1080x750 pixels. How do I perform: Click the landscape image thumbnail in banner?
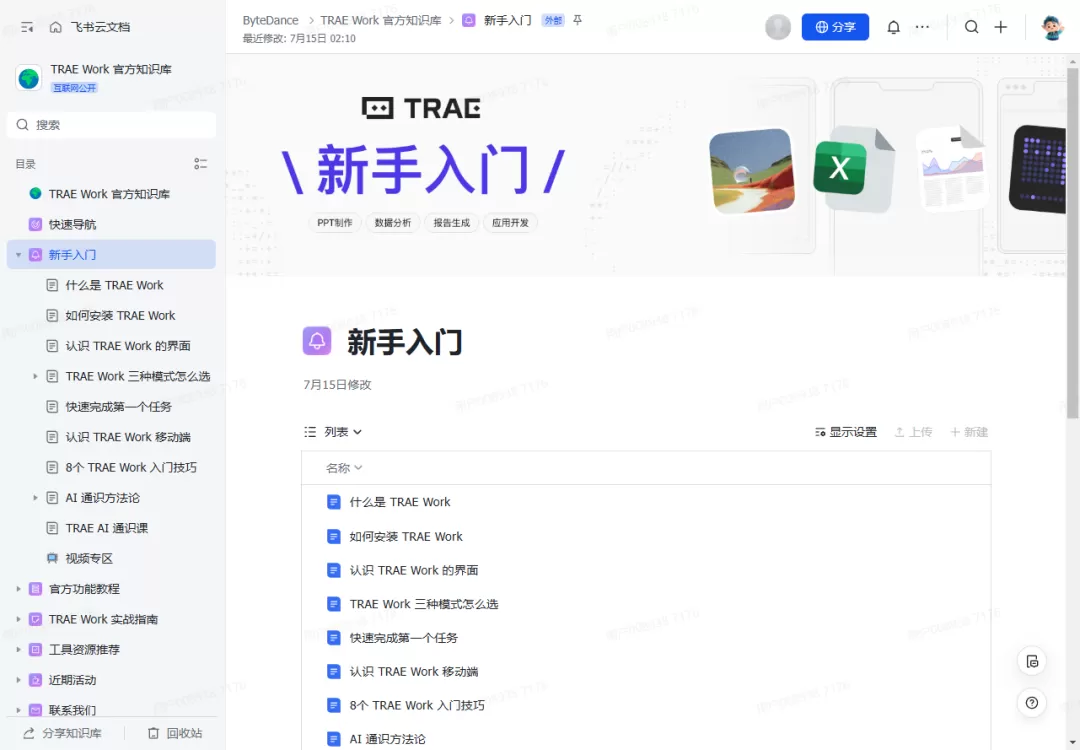pyautogui.click(x=751, y=170)
